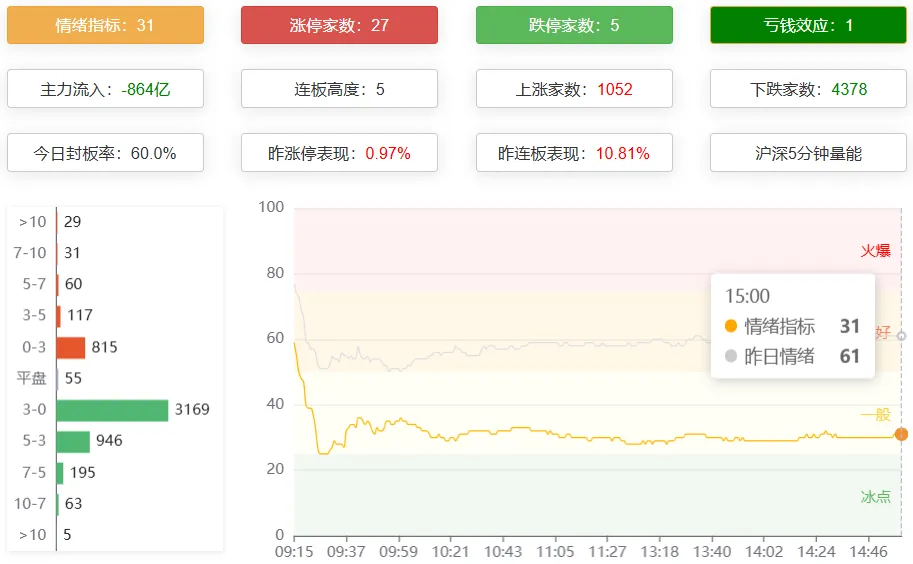Open the 连板高度: 5 box
This screenshot has height=564, width=913.
(339, 89)
